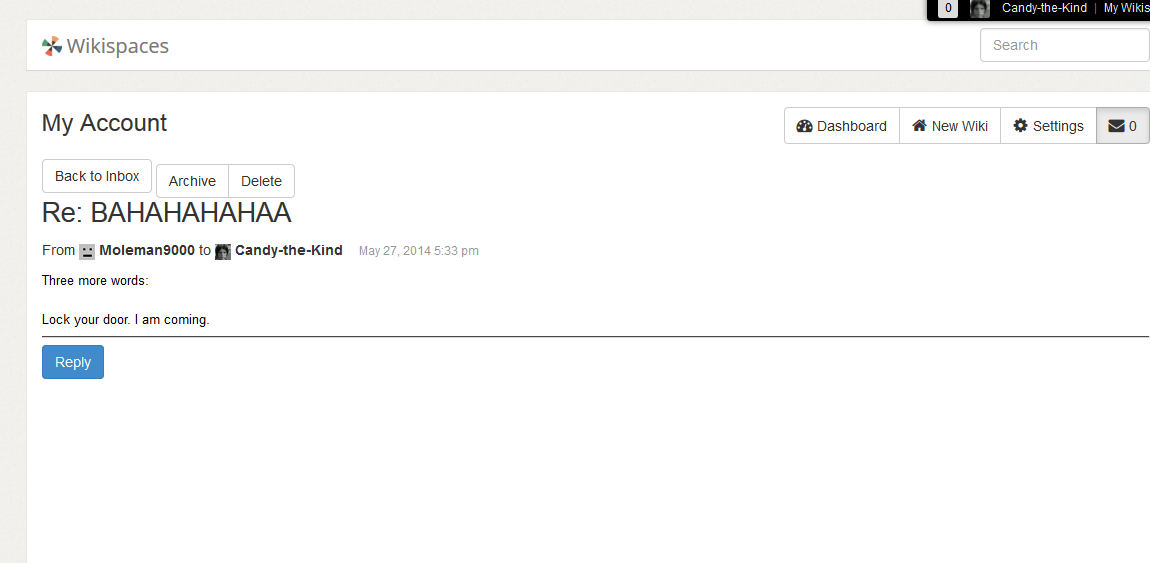Reply to Moleman9000's message

coord(73,362)
